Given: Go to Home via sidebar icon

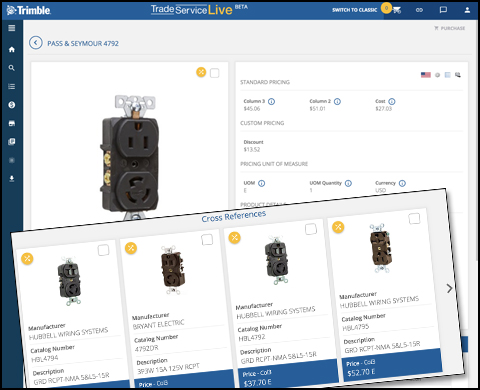Looking at the screenshot, I should coord(12,50).
